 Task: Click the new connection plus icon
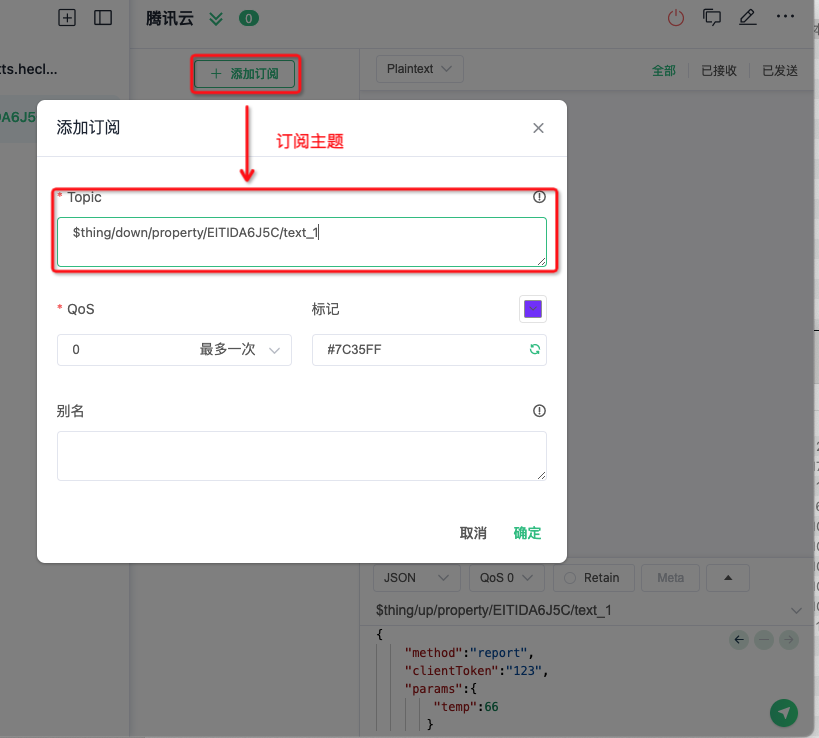pos(67,17)
